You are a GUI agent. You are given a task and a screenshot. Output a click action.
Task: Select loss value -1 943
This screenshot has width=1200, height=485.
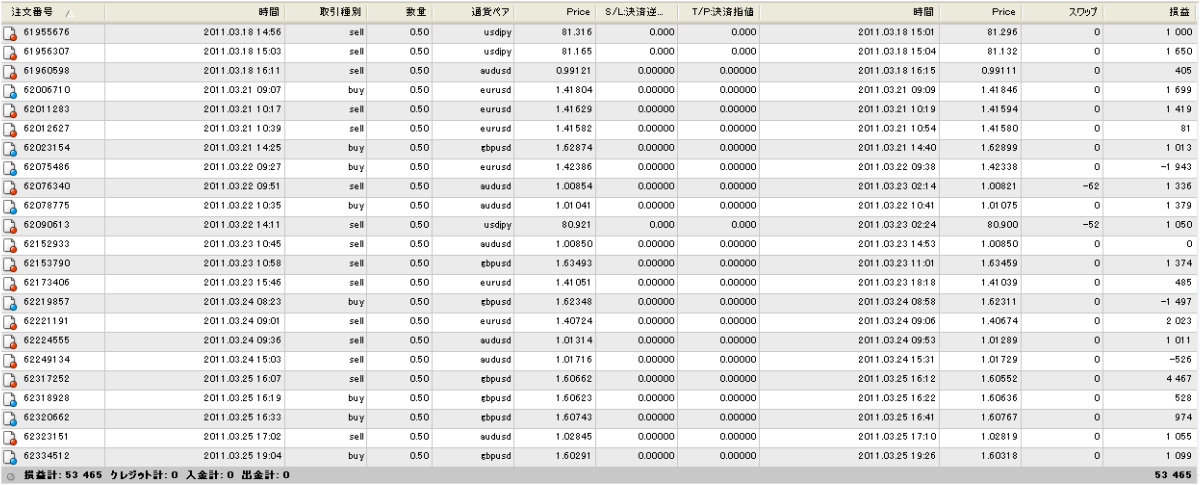pos(1177,167)
